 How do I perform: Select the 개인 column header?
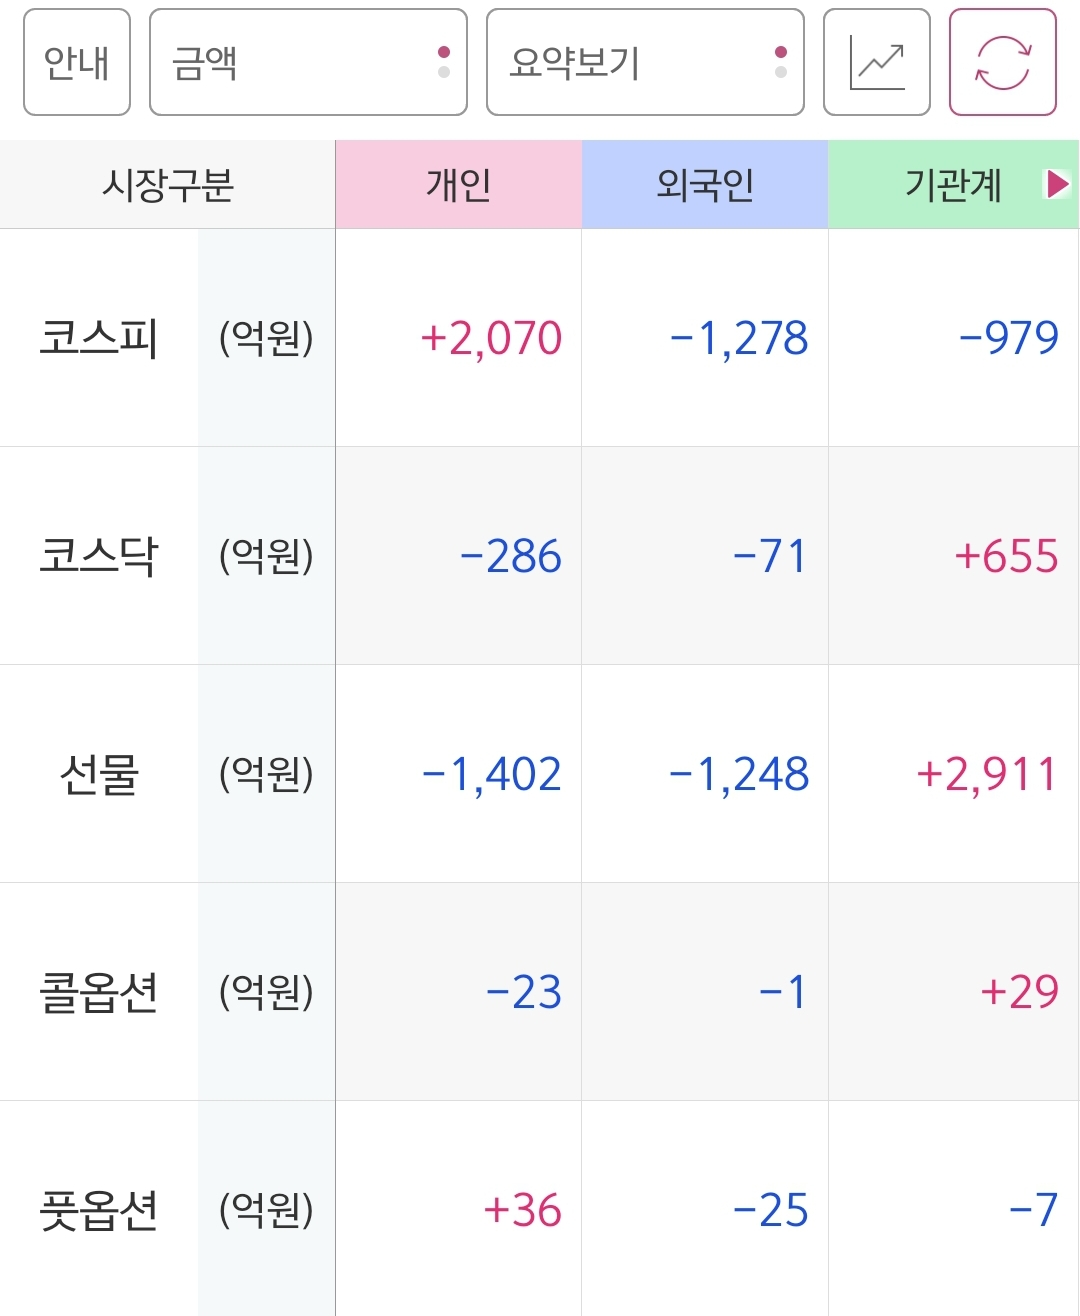(459, 184)
